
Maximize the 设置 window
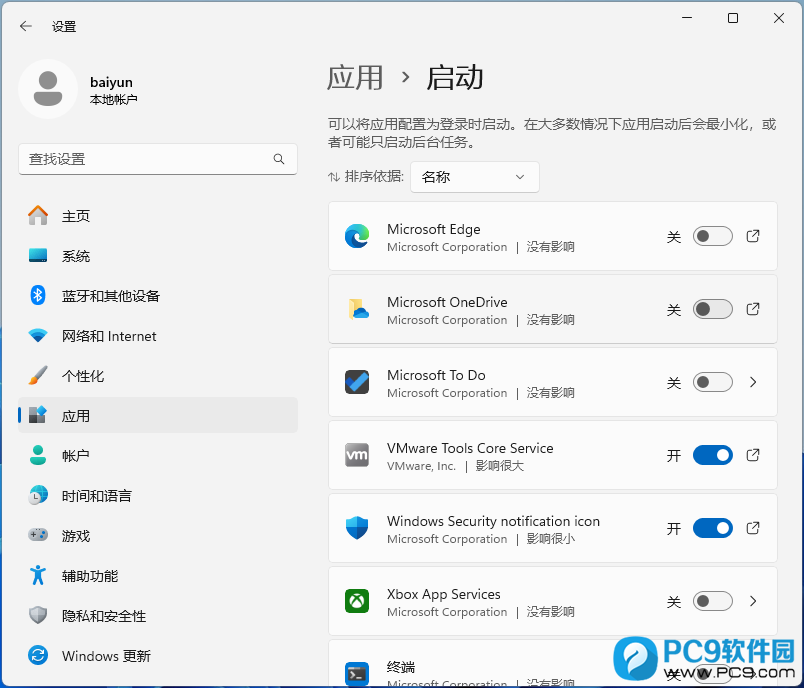click(x=733, y=18)
